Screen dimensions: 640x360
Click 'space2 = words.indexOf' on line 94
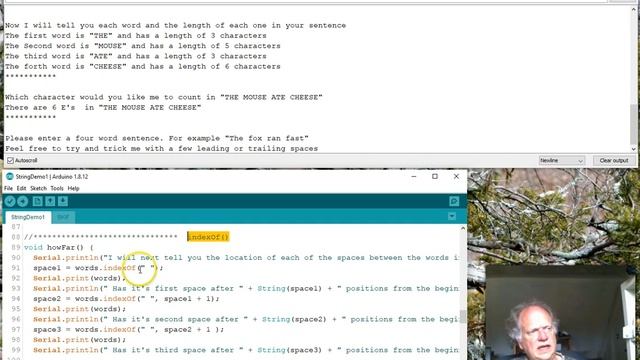tap(84, 299)
